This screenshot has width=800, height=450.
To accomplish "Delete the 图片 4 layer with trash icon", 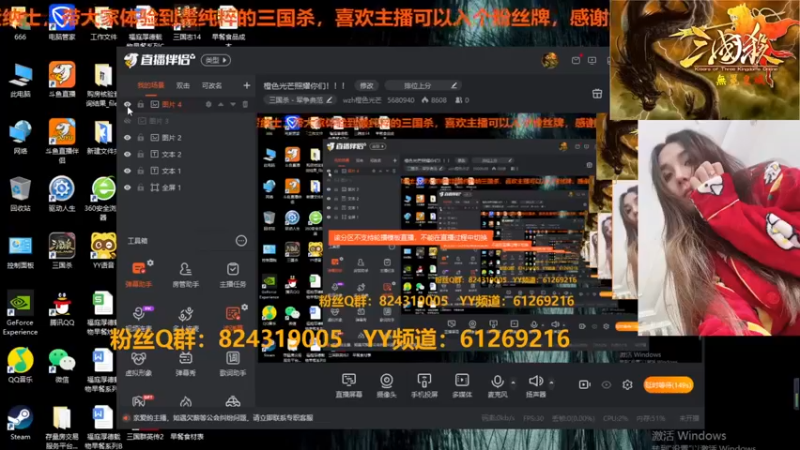I will pyautogui.click(x=245, y=104).
